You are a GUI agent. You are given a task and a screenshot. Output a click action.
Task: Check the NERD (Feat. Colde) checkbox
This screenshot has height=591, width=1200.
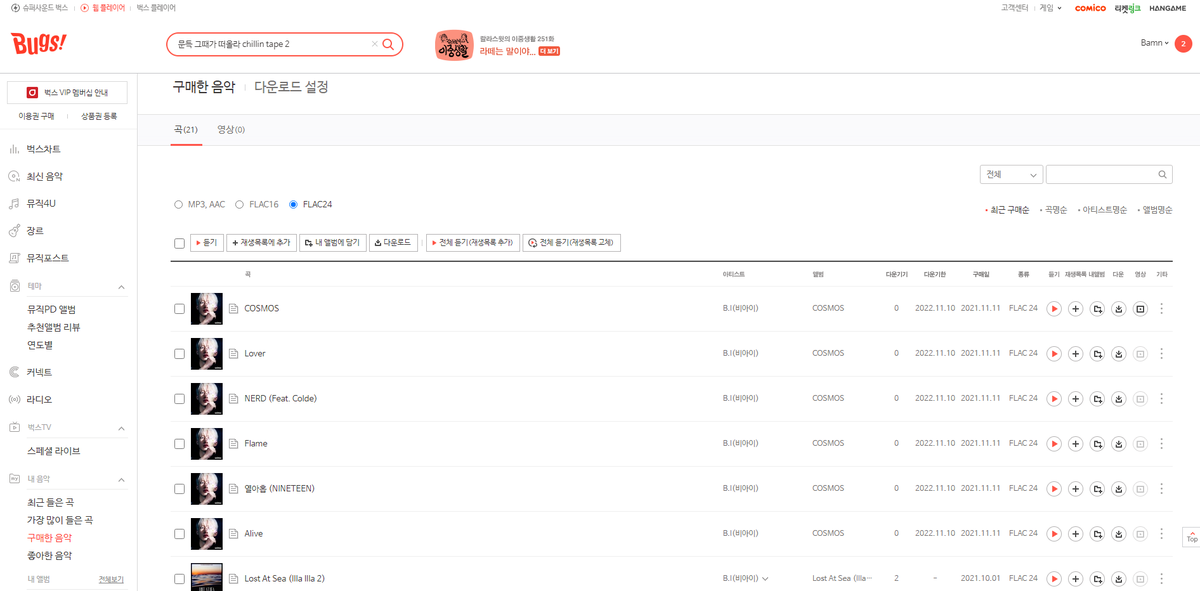click(x=179, y=399)
